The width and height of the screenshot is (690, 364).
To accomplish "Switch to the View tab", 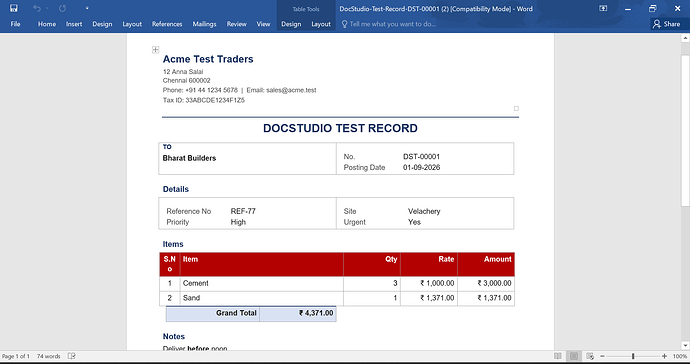I will (263, 24).
